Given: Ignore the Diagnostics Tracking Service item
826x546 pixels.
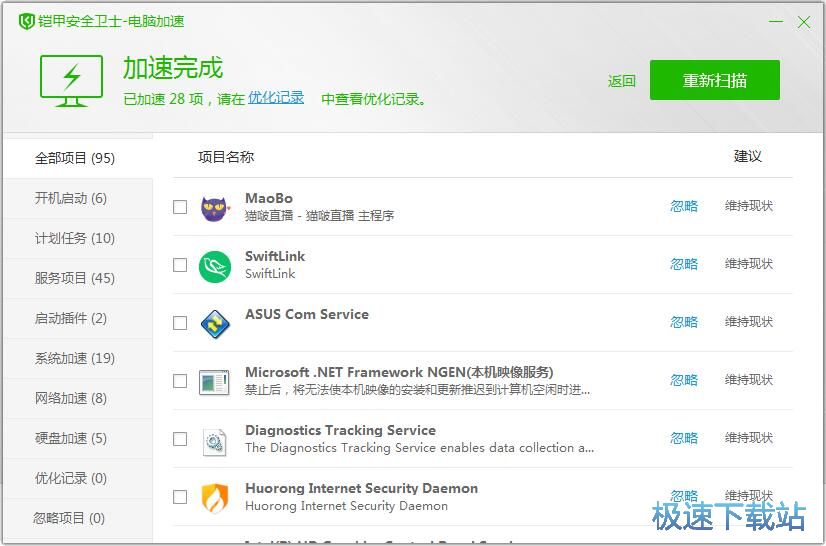Looking at the screenshot, I should point(684,438).
